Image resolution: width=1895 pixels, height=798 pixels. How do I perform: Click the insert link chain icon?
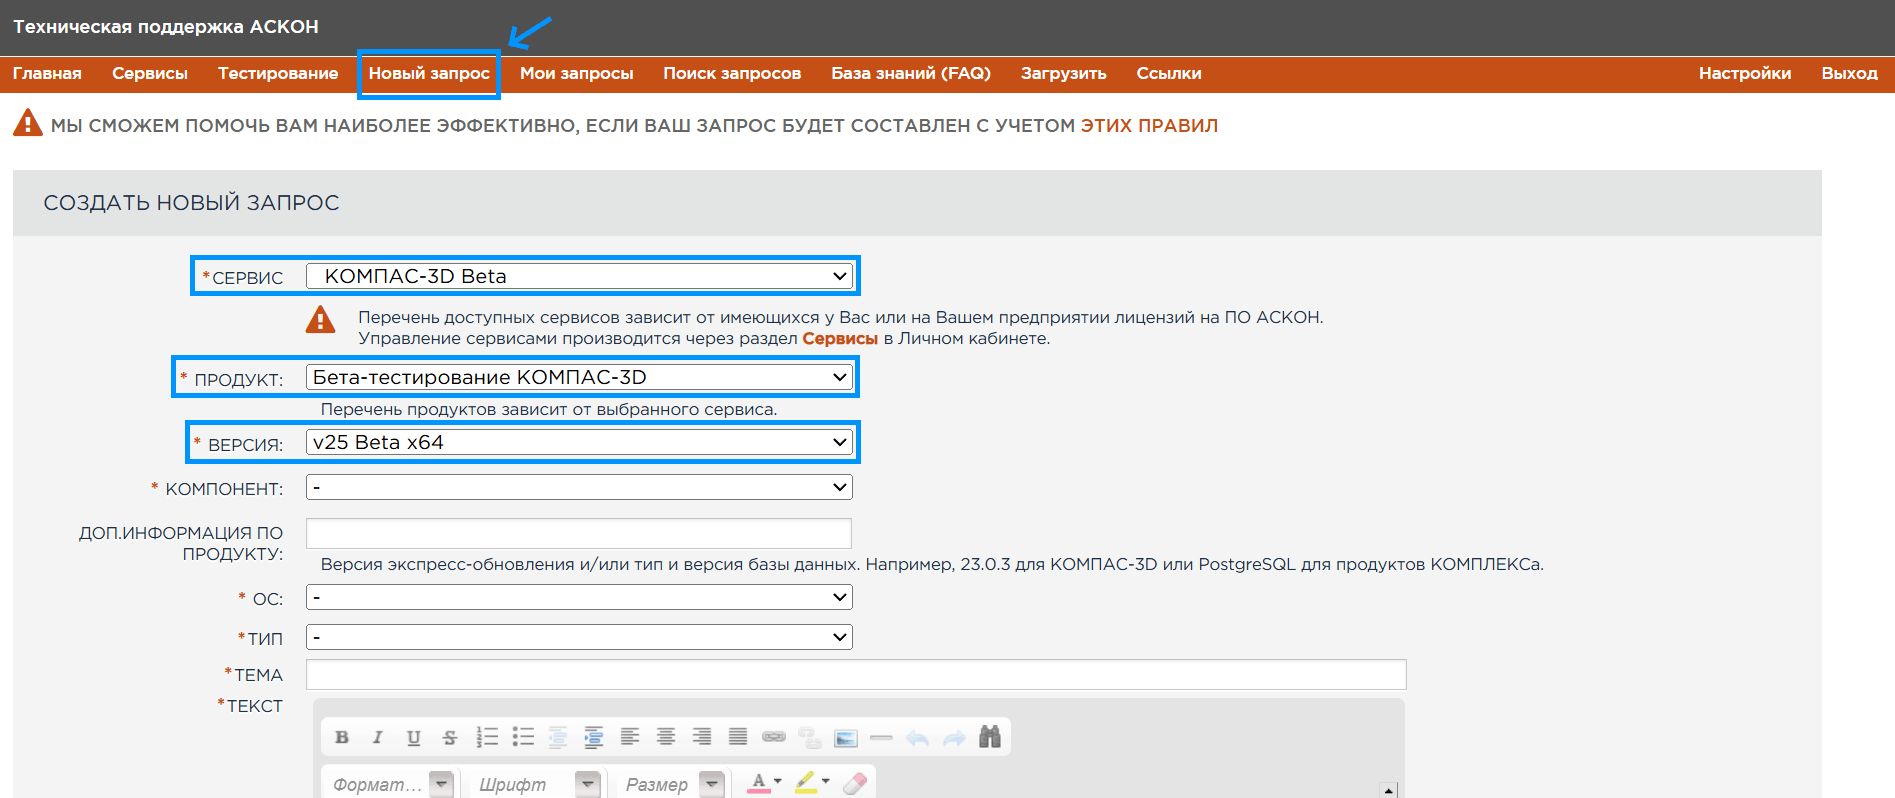[774, 737]
